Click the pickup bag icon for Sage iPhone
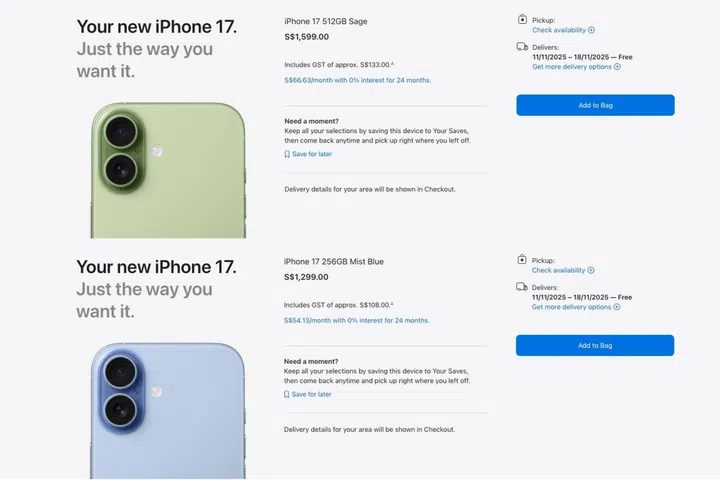This screenshot has height=480, width=720. tap(522, 19)
